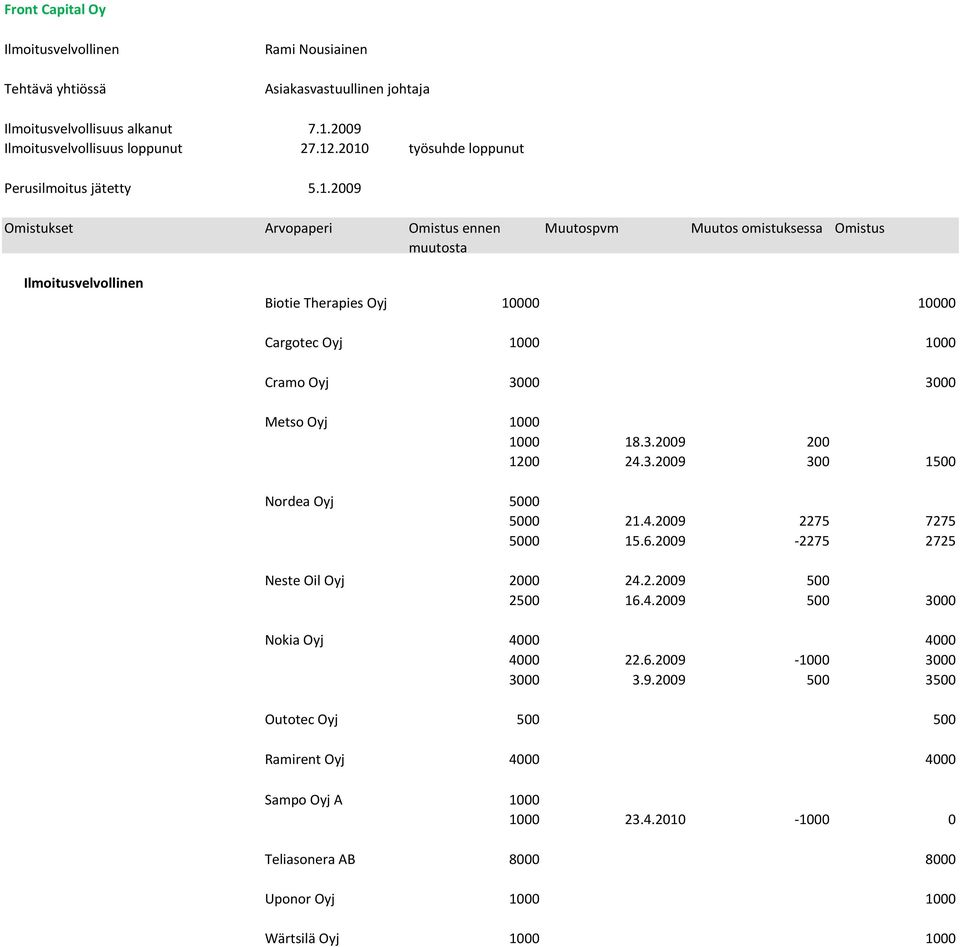Click the filing date 5.1.2009
Viewport: 960px width, 947px height.
(x=334, y=189)
